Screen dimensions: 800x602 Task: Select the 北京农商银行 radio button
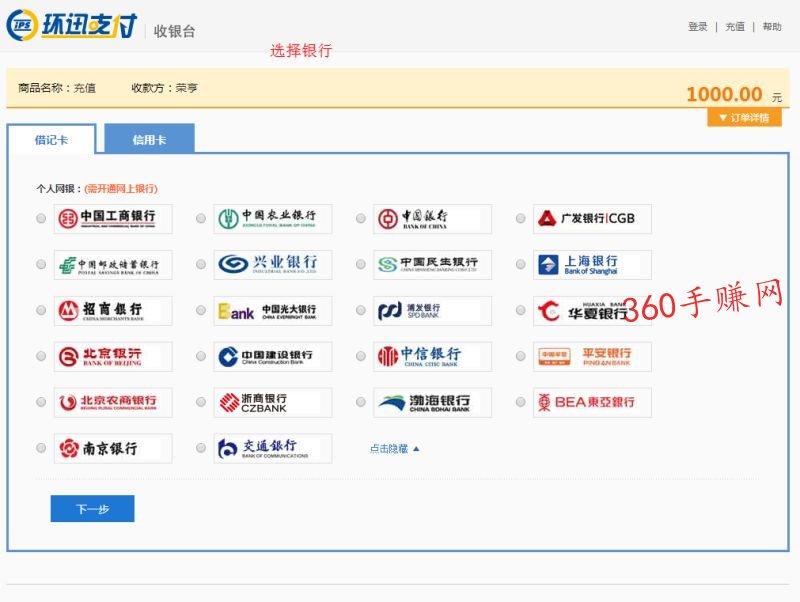41,402
